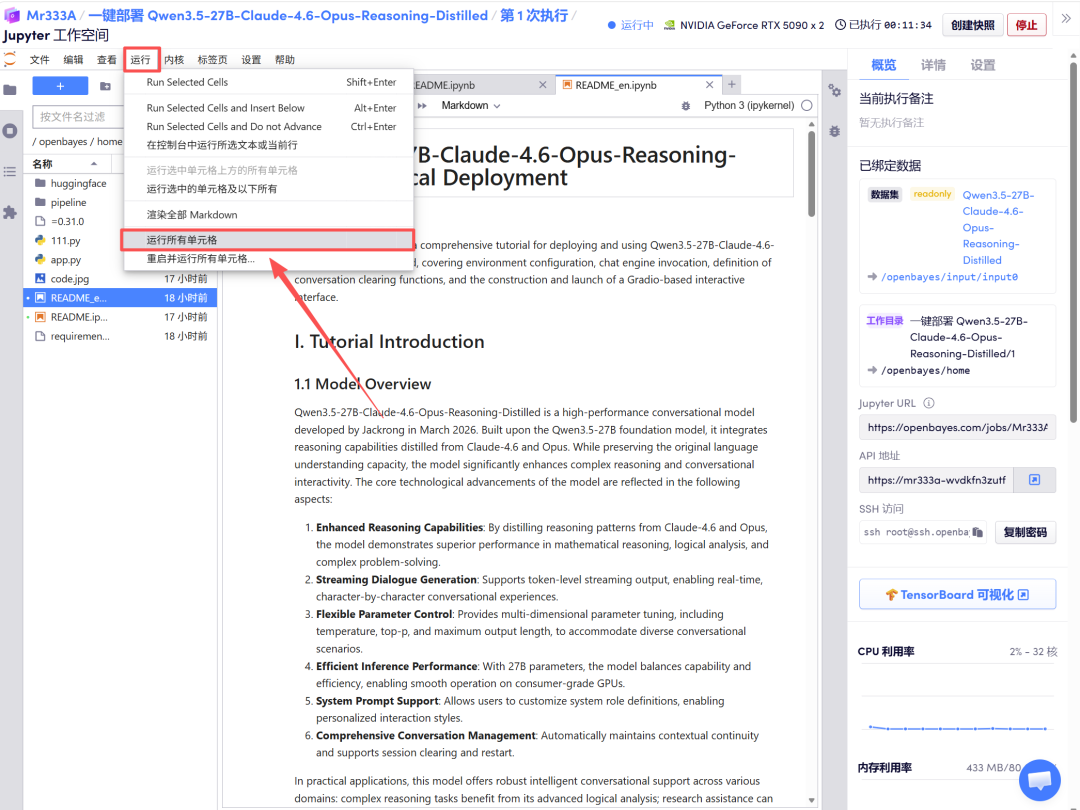Open the Qwen3.5-27B dataset link
This screenshot has width=1080, height=810.
pyautogui.click(x=999, y=227)
